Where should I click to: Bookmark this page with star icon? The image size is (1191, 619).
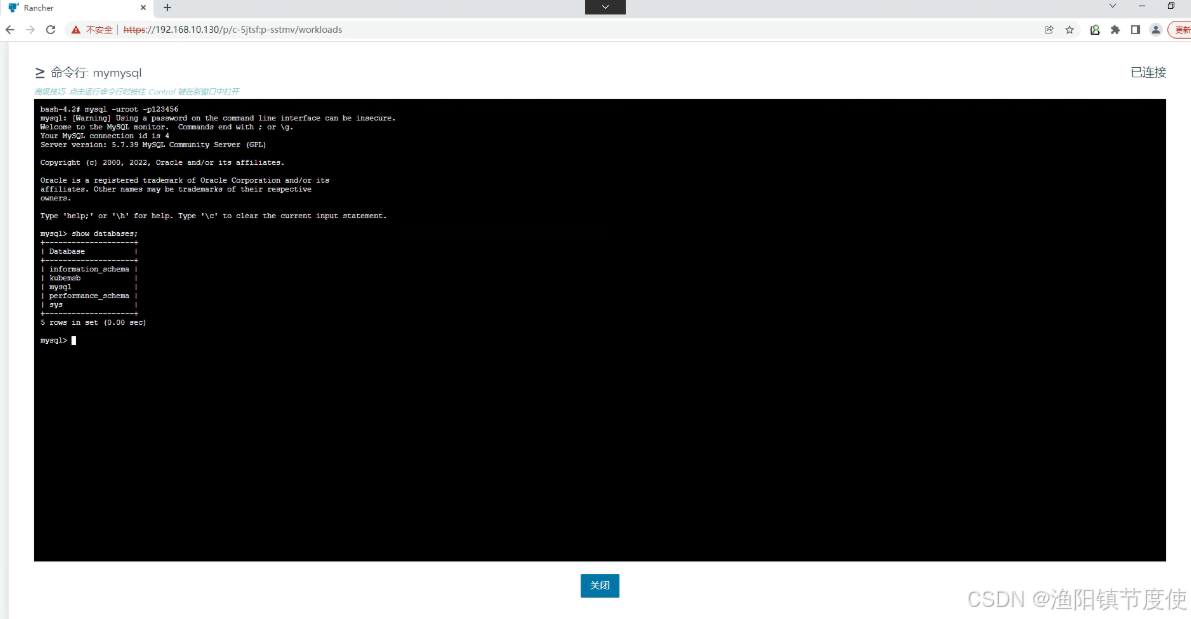click(x=1069, y=30)
